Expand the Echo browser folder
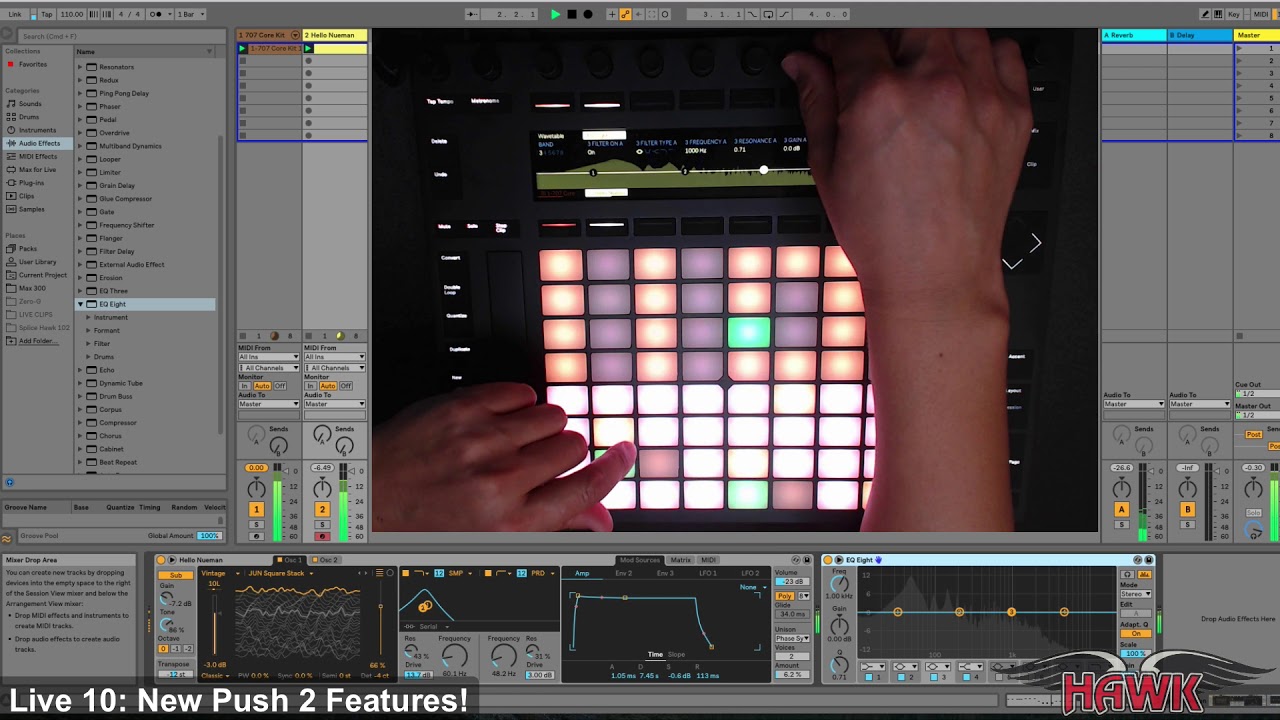Screen dimensions: 1280x720 (x=80, y=370)
